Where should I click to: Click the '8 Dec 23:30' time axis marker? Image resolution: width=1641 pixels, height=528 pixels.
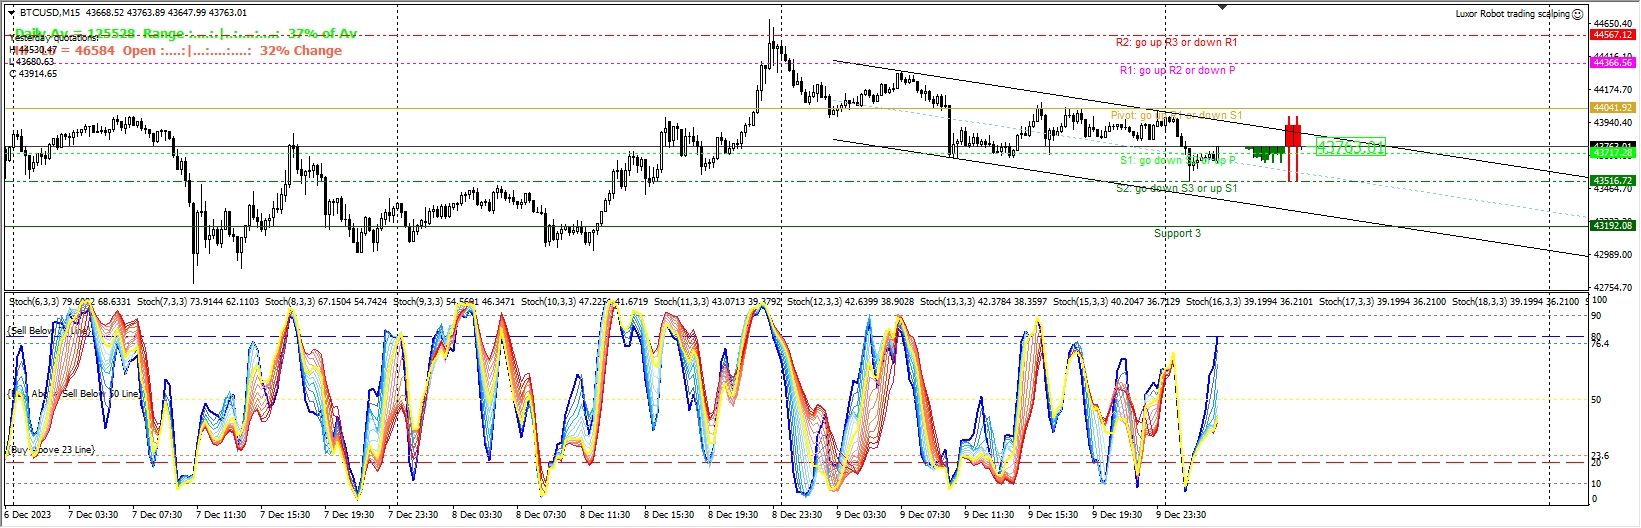coord(796,515)
